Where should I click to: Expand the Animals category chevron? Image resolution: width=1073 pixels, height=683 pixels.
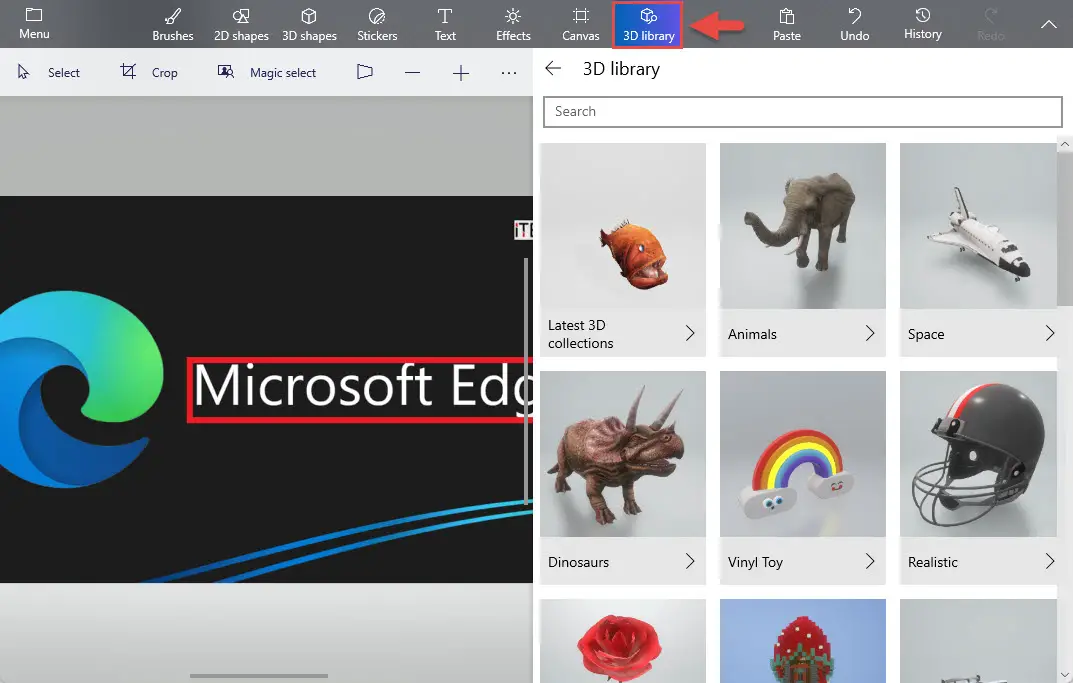coord(870,333)
